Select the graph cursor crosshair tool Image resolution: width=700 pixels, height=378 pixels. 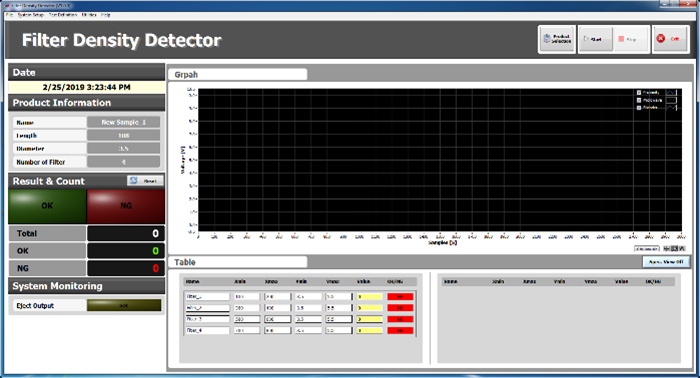pos(667,249)
